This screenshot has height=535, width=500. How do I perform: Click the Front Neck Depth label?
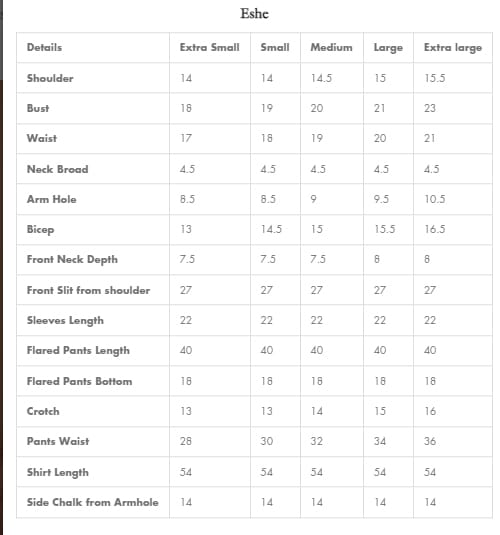[72, 260]
